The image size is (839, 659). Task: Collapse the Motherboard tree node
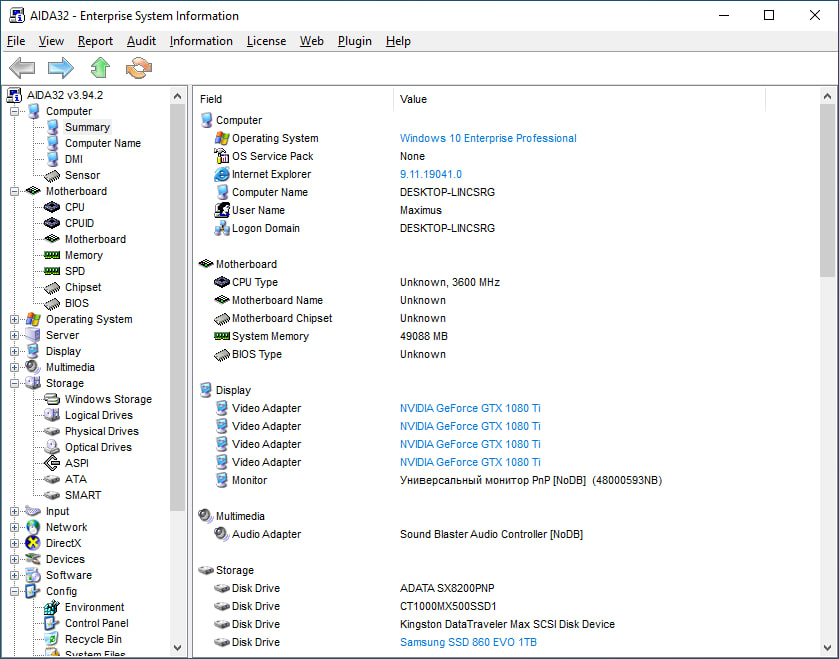14,191
